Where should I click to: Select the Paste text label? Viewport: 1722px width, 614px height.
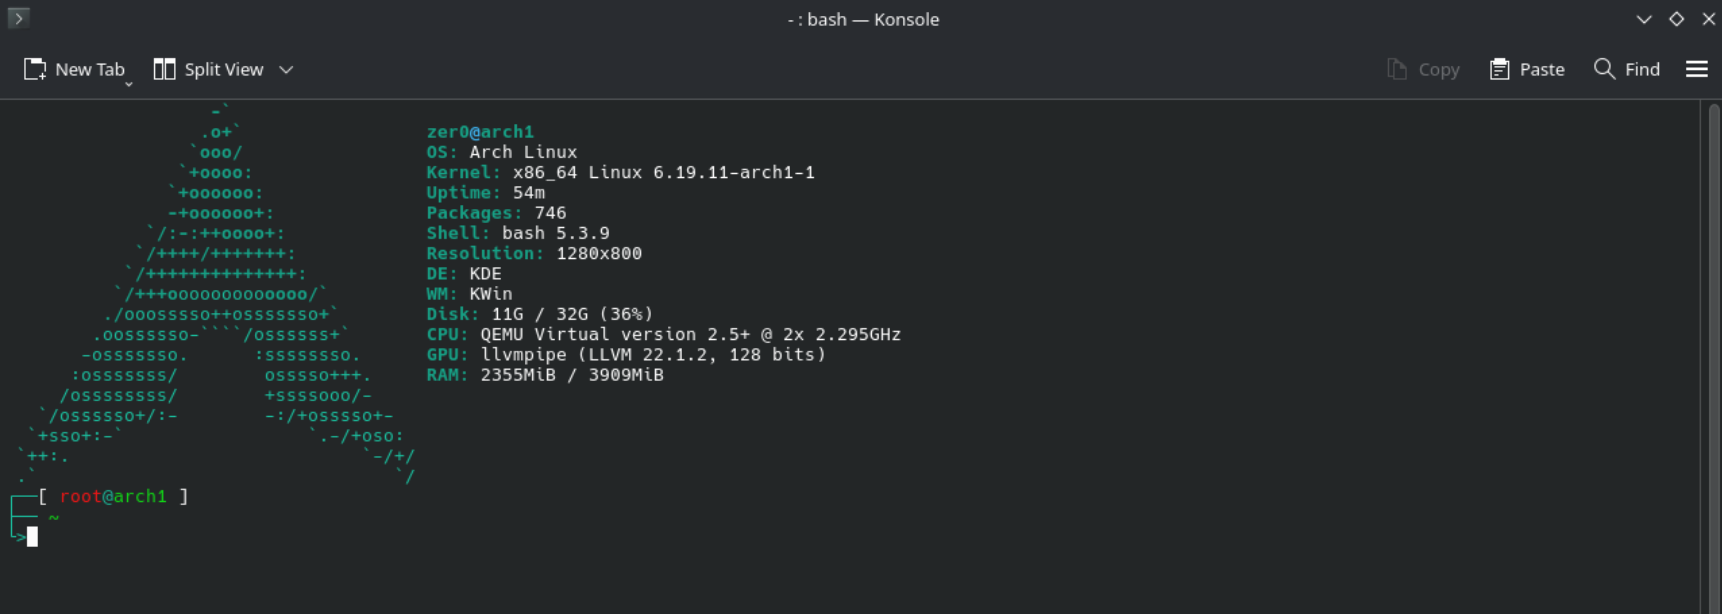click(x=1542, y=69)
